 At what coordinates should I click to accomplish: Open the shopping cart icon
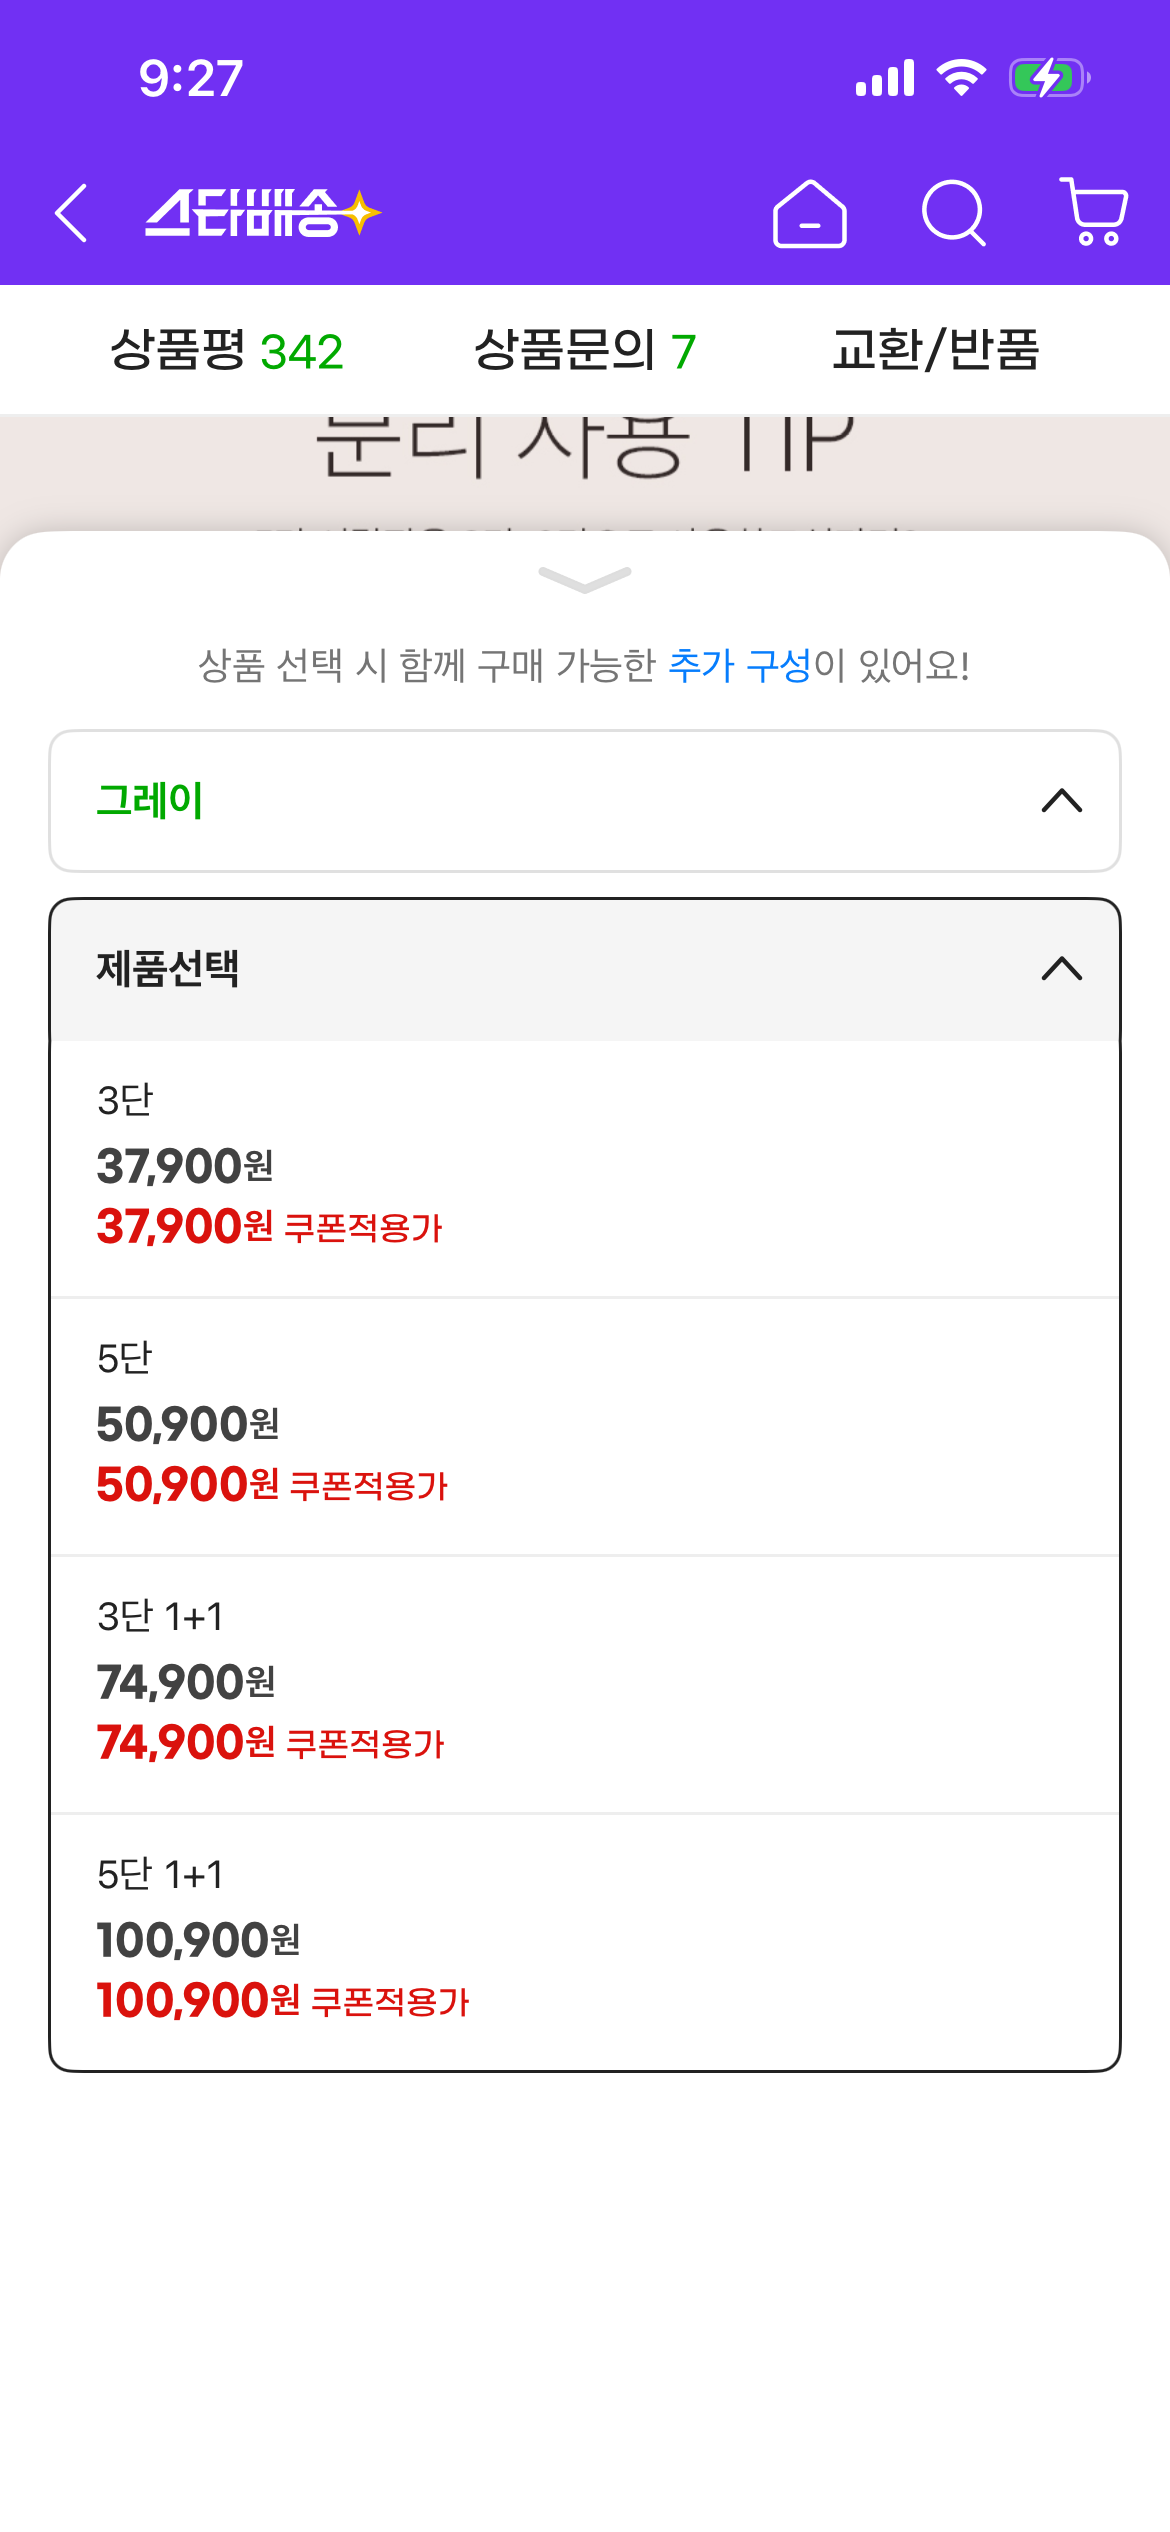click(1095, 212)
